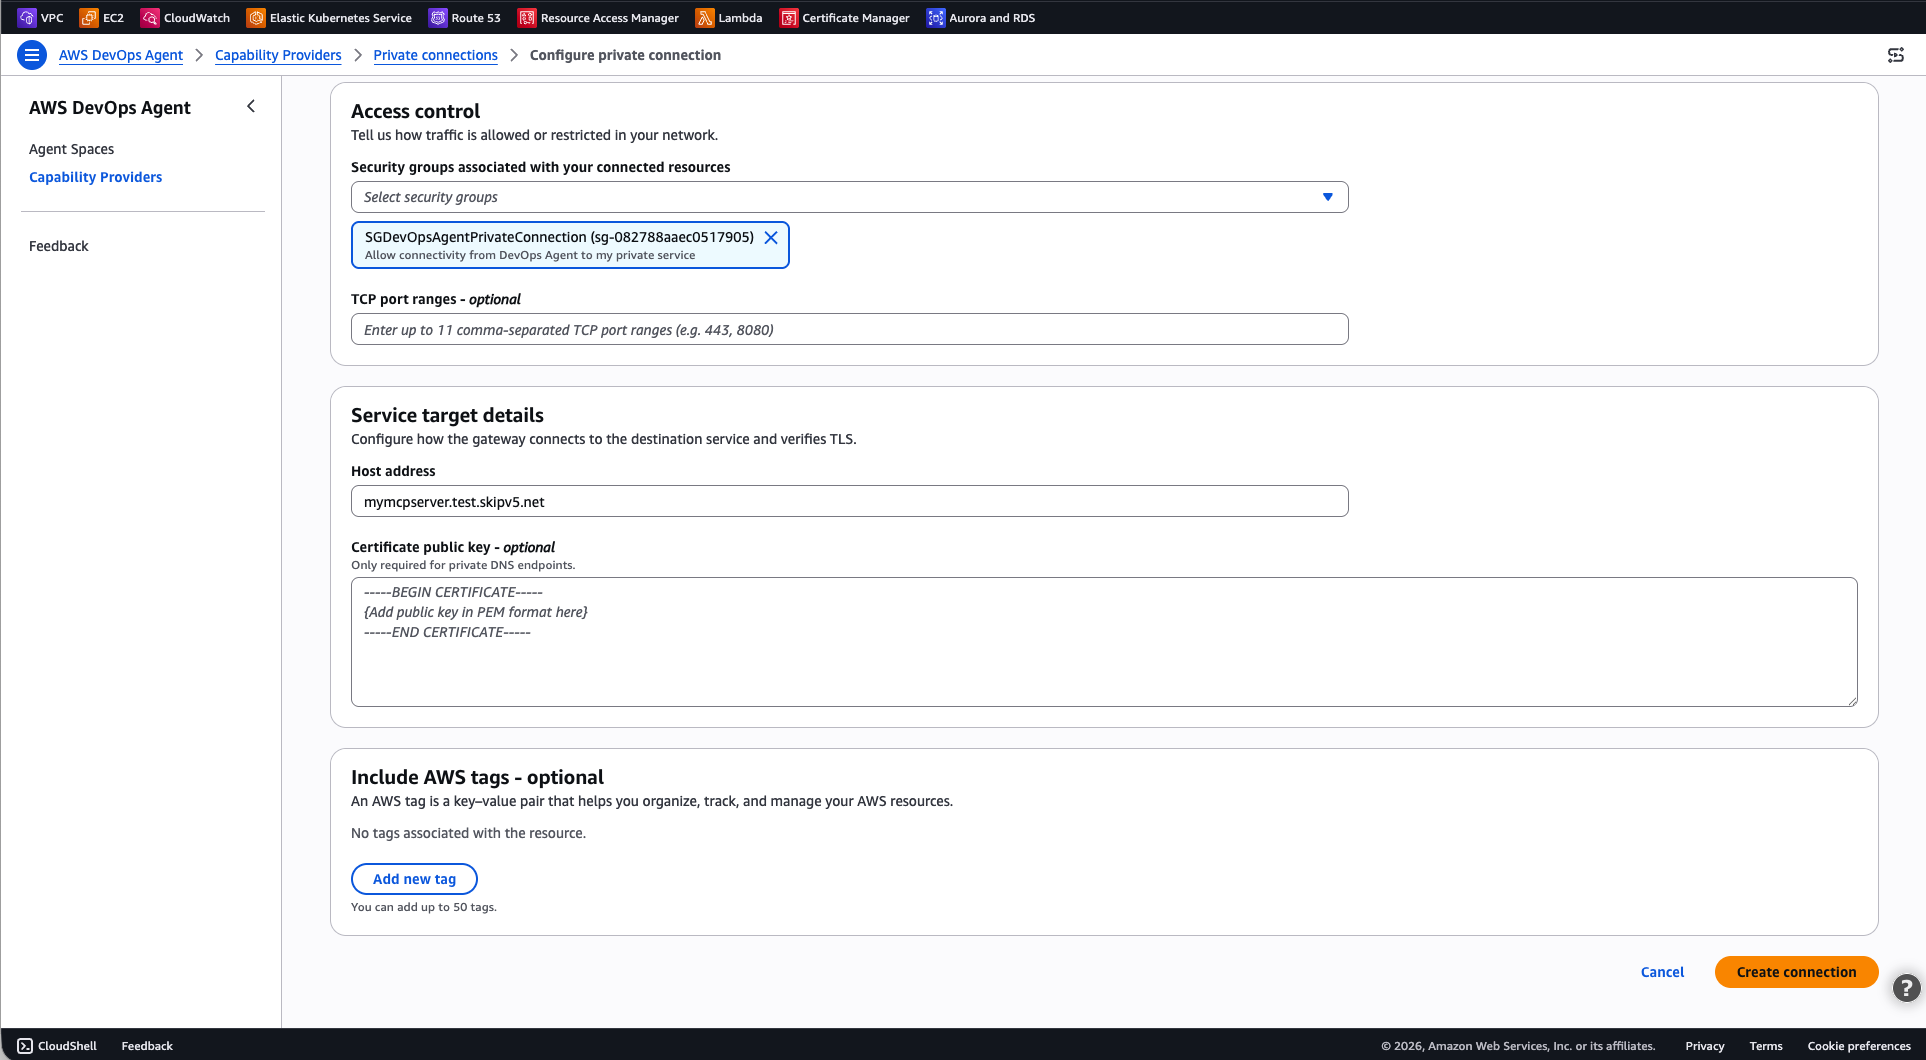Remove the SGDevOpsAgentPrivateConnection security group
Screen dimensions: 1926x1060
[x=771, y=237]
